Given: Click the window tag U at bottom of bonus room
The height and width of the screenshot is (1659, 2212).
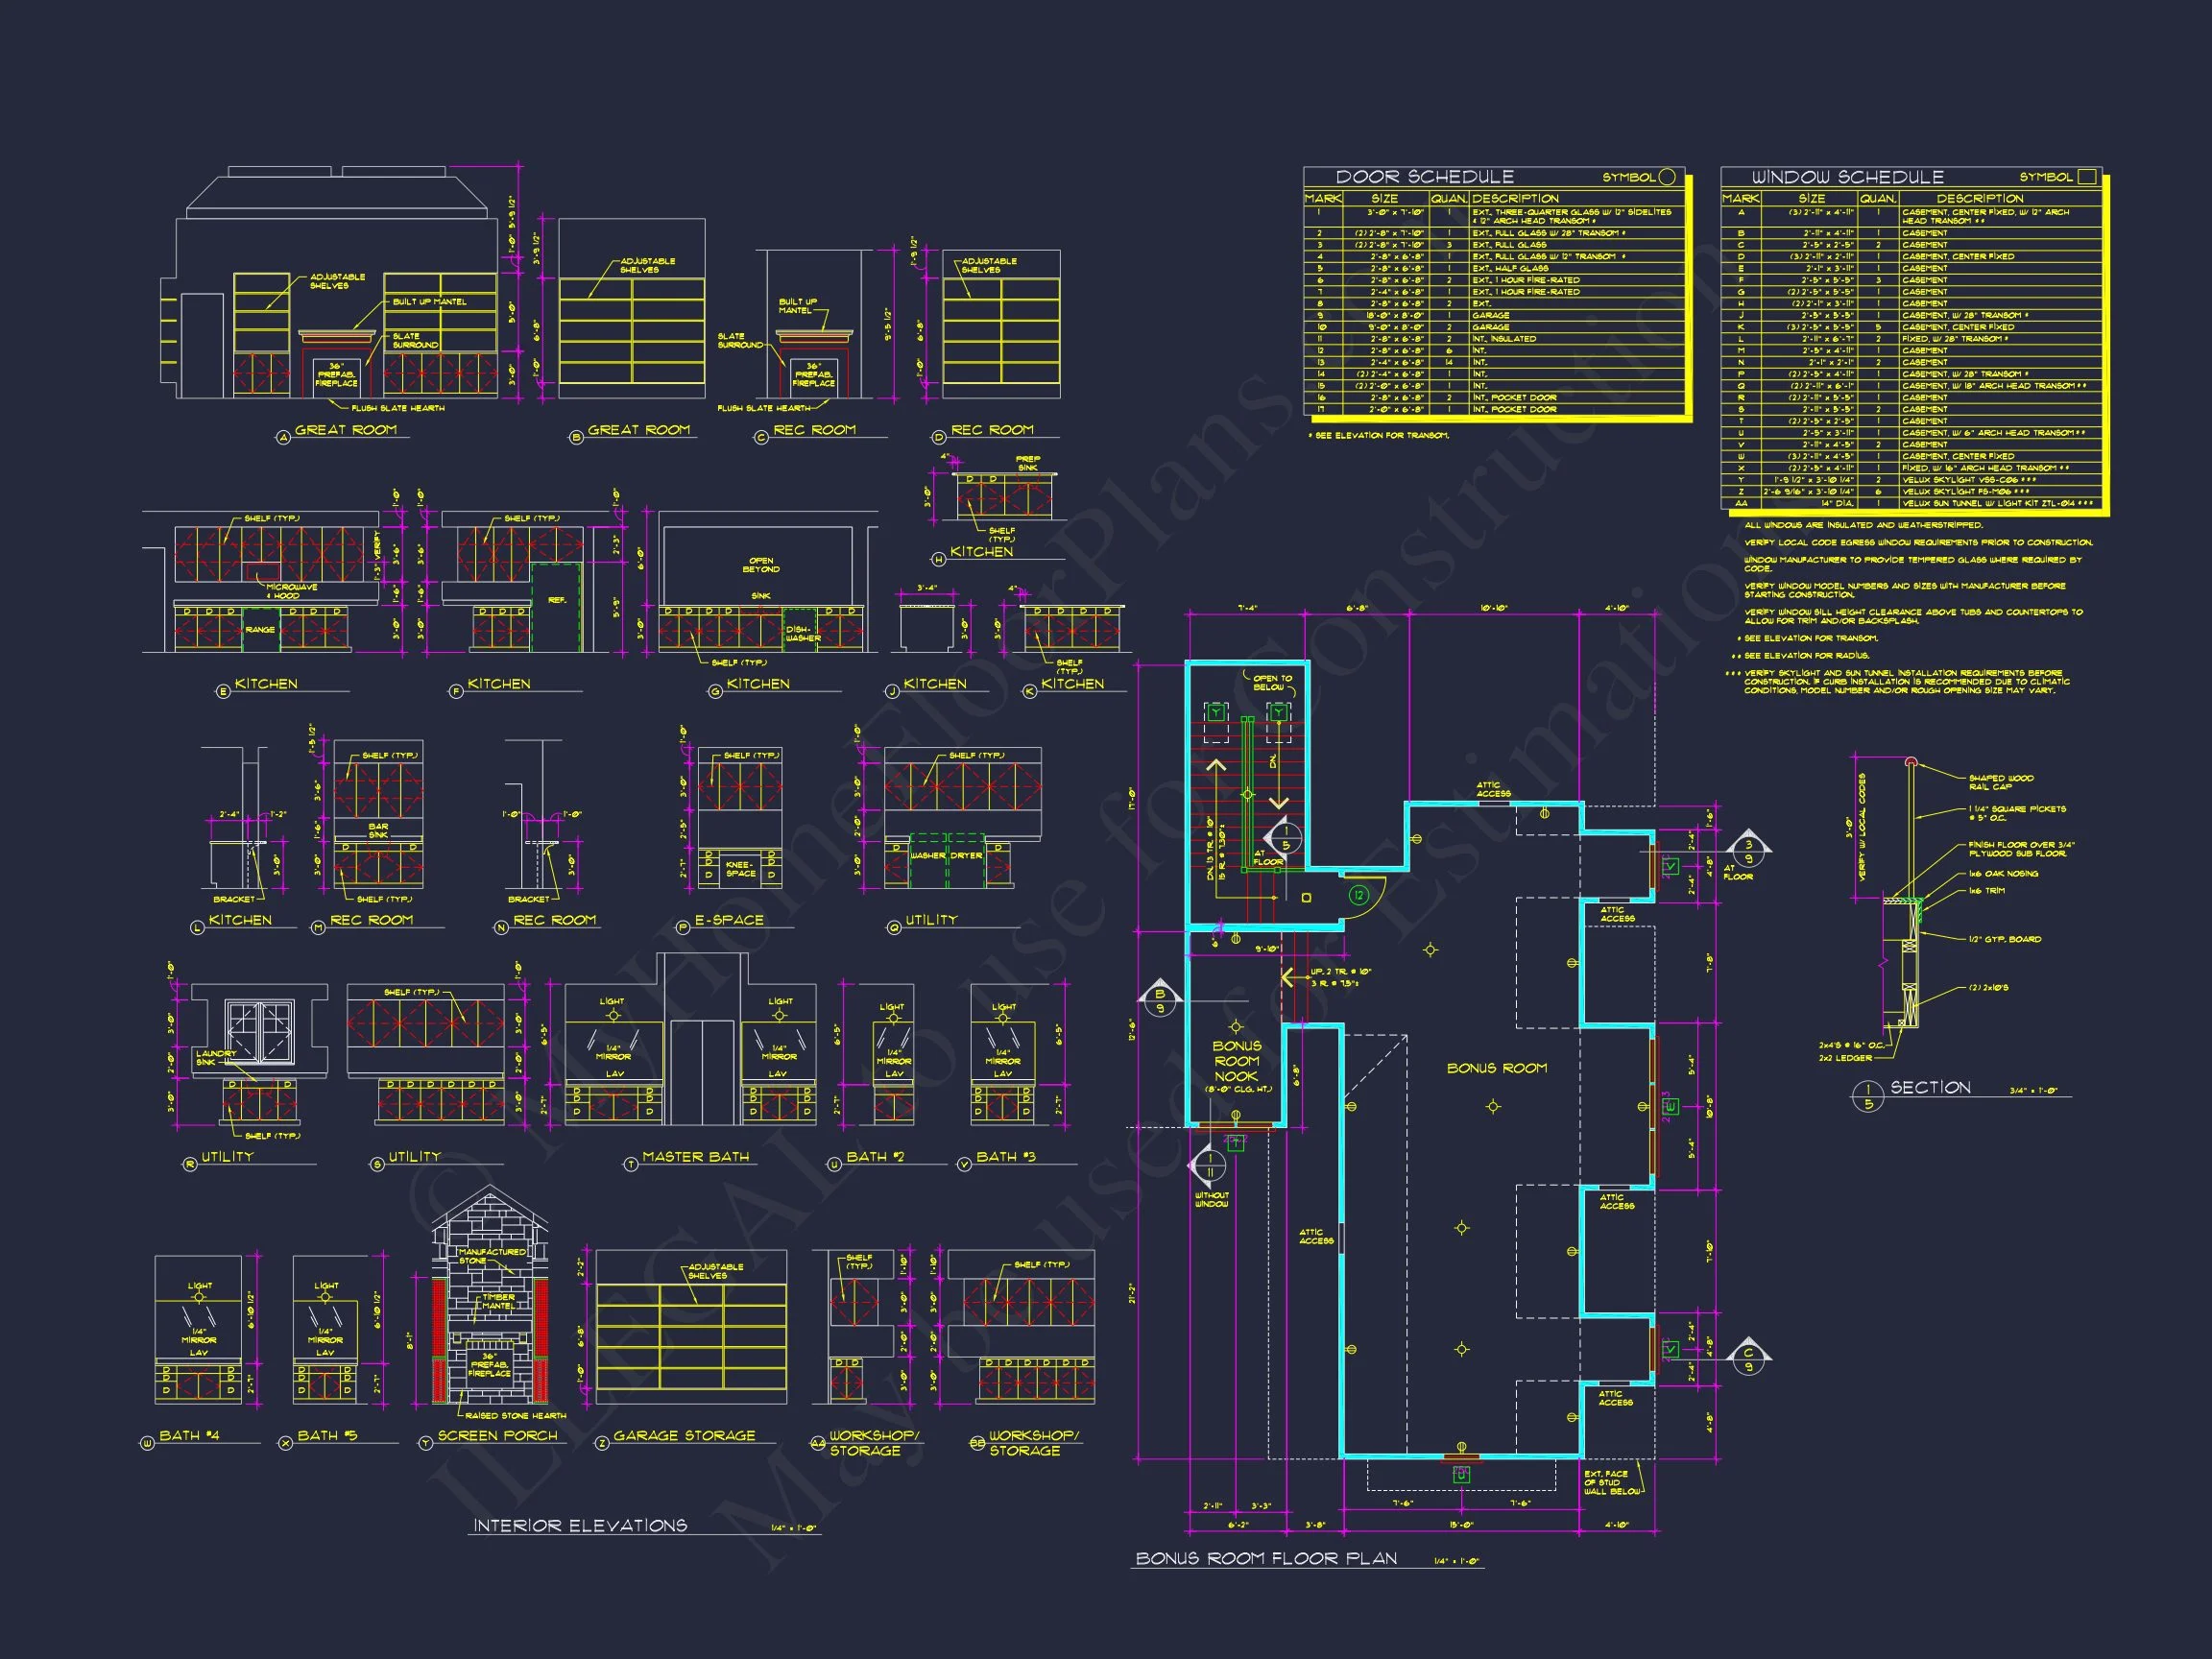Looking at the screenshot, I should coord(1461,1475).
